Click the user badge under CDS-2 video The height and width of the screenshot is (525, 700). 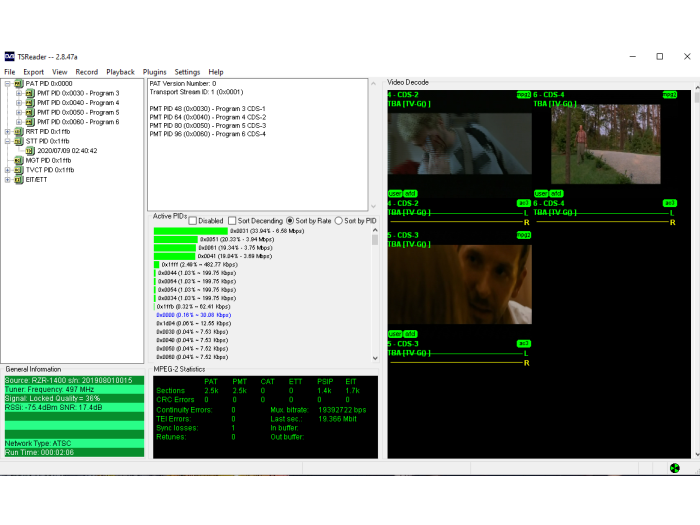(x=395, y=193)
